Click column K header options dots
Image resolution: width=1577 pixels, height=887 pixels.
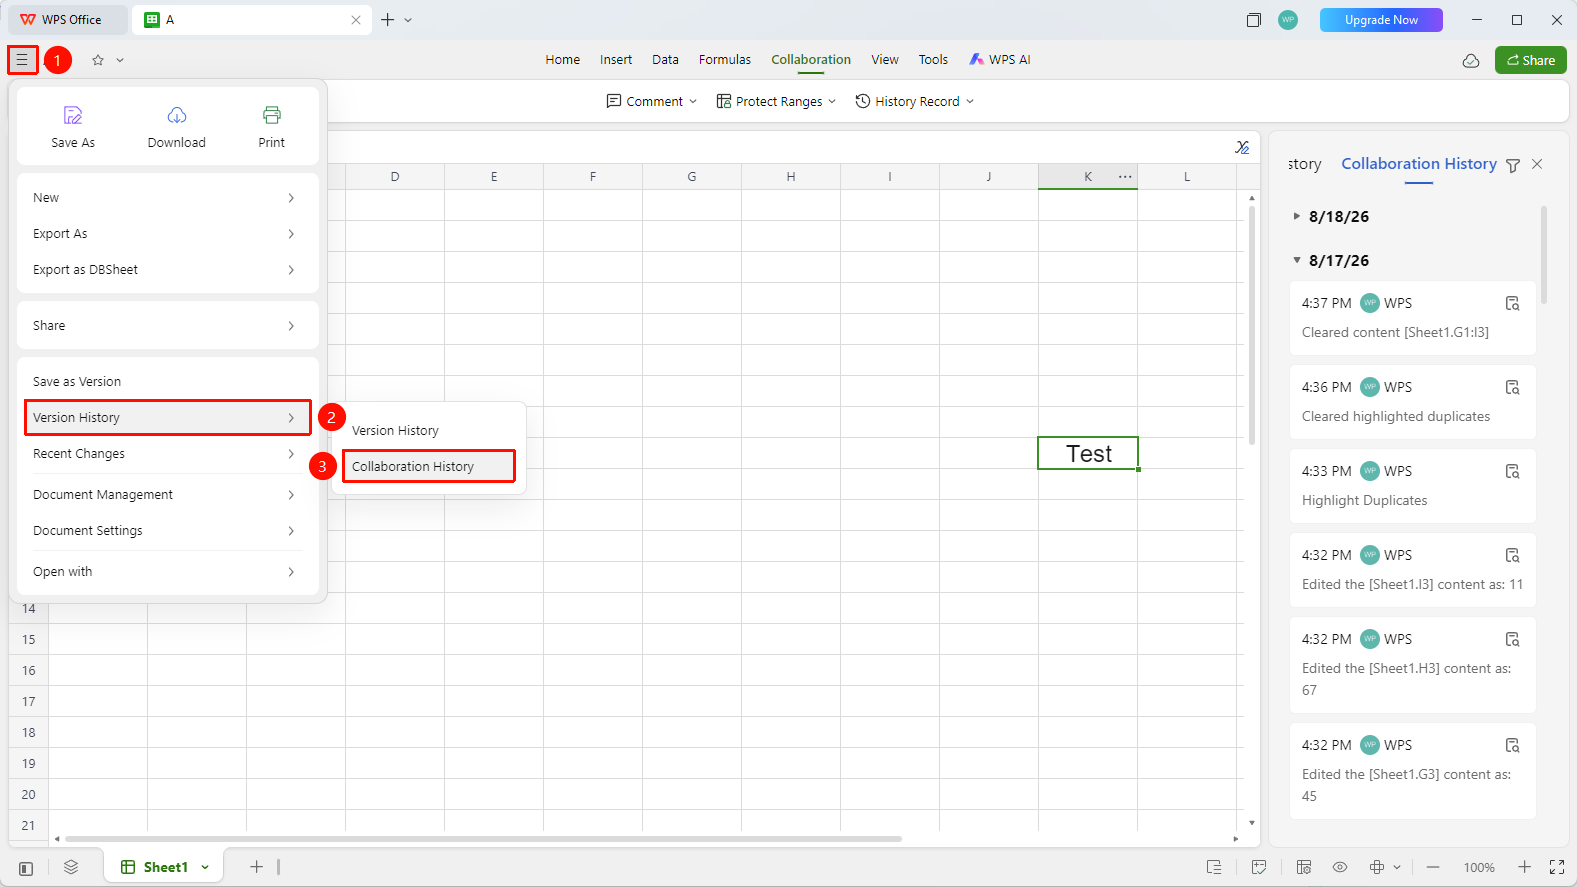tap(1125, 176)
